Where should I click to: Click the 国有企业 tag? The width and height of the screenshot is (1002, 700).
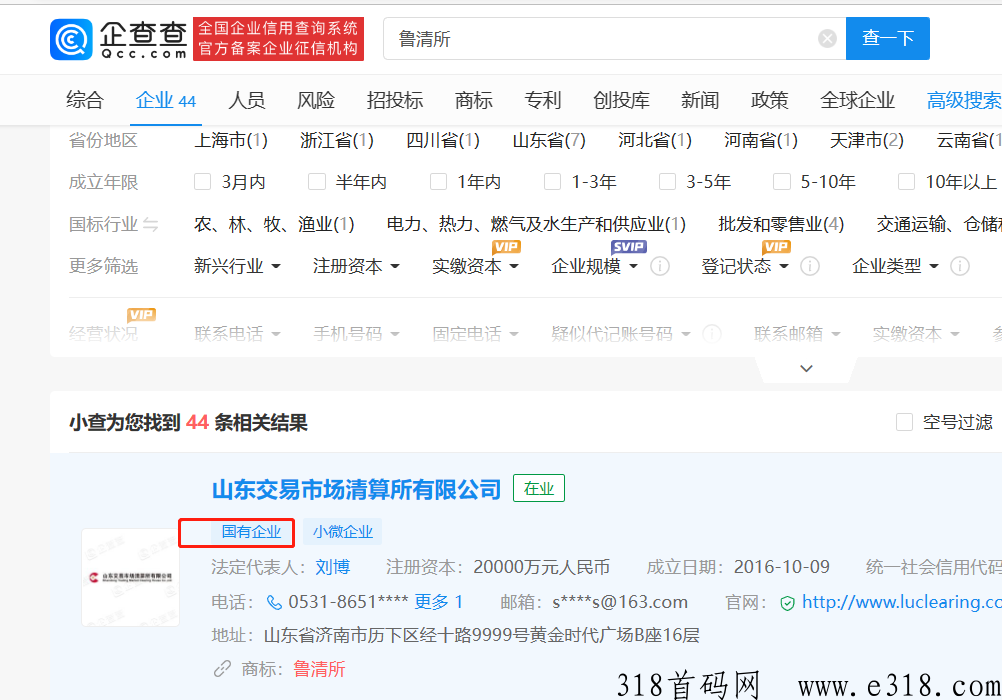coord(251,532)
